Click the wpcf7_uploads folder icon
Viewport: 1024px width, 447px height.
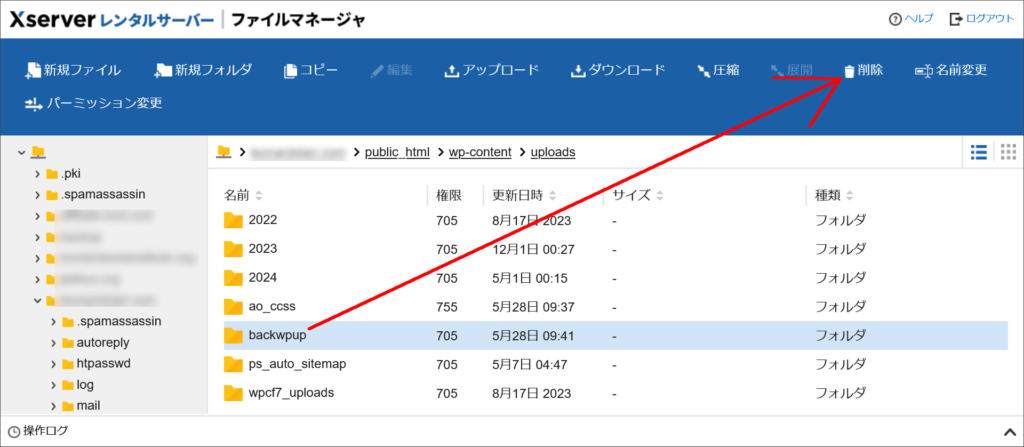(x=233, y=393)
